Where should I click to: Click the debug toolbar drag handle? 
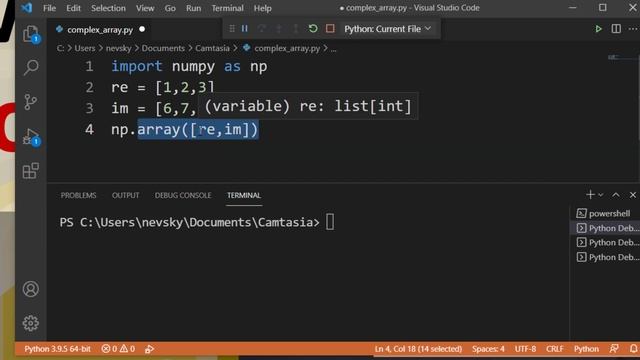point(232,29)
